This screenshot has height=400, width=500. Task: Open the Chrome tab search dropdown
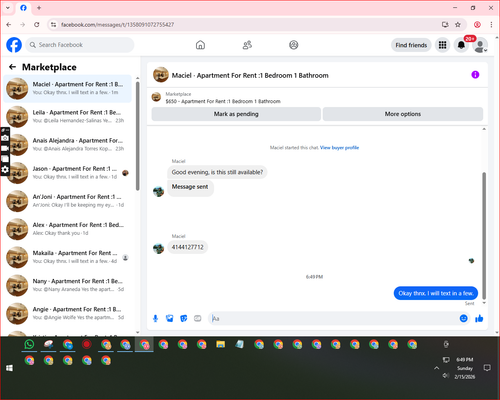point(8,8)
